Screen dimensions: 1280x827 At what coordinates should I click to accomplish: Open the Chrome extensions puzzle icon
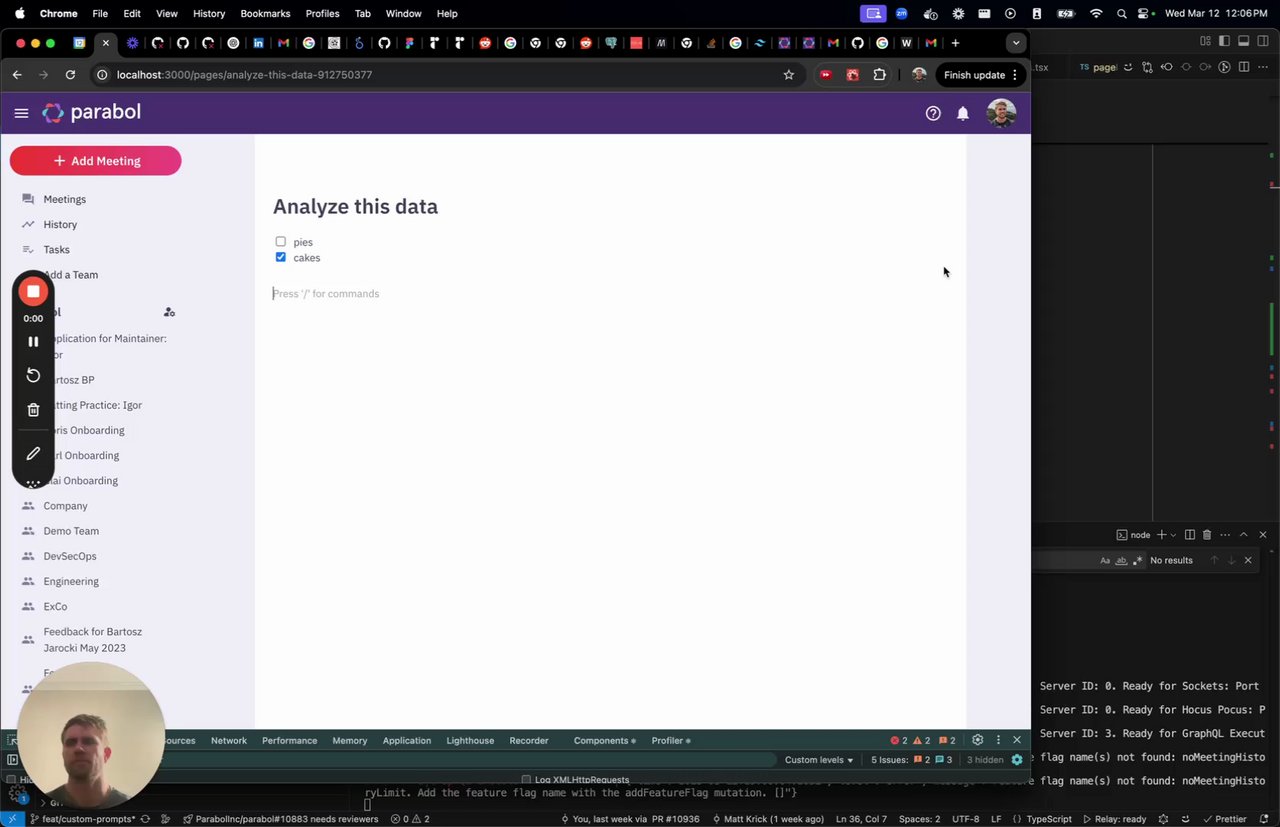879,74
